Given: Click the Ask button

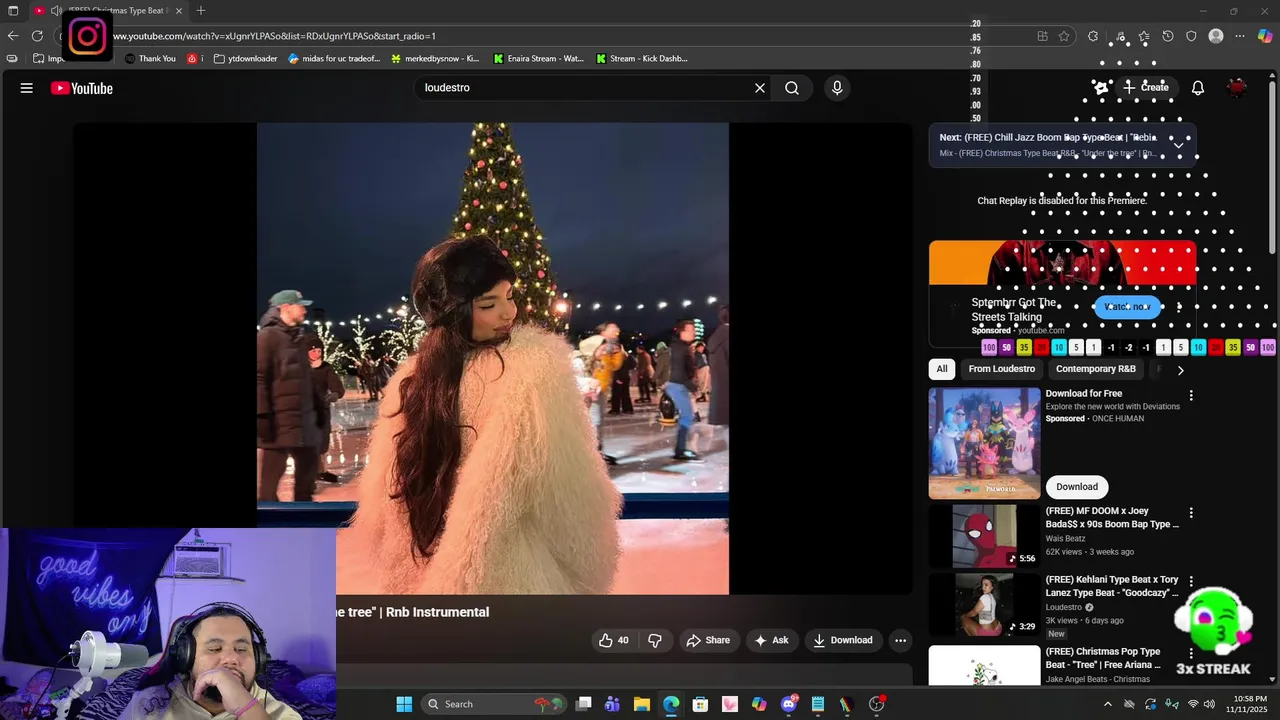Looking at the screenshot, I should click(x=771, y=640).
